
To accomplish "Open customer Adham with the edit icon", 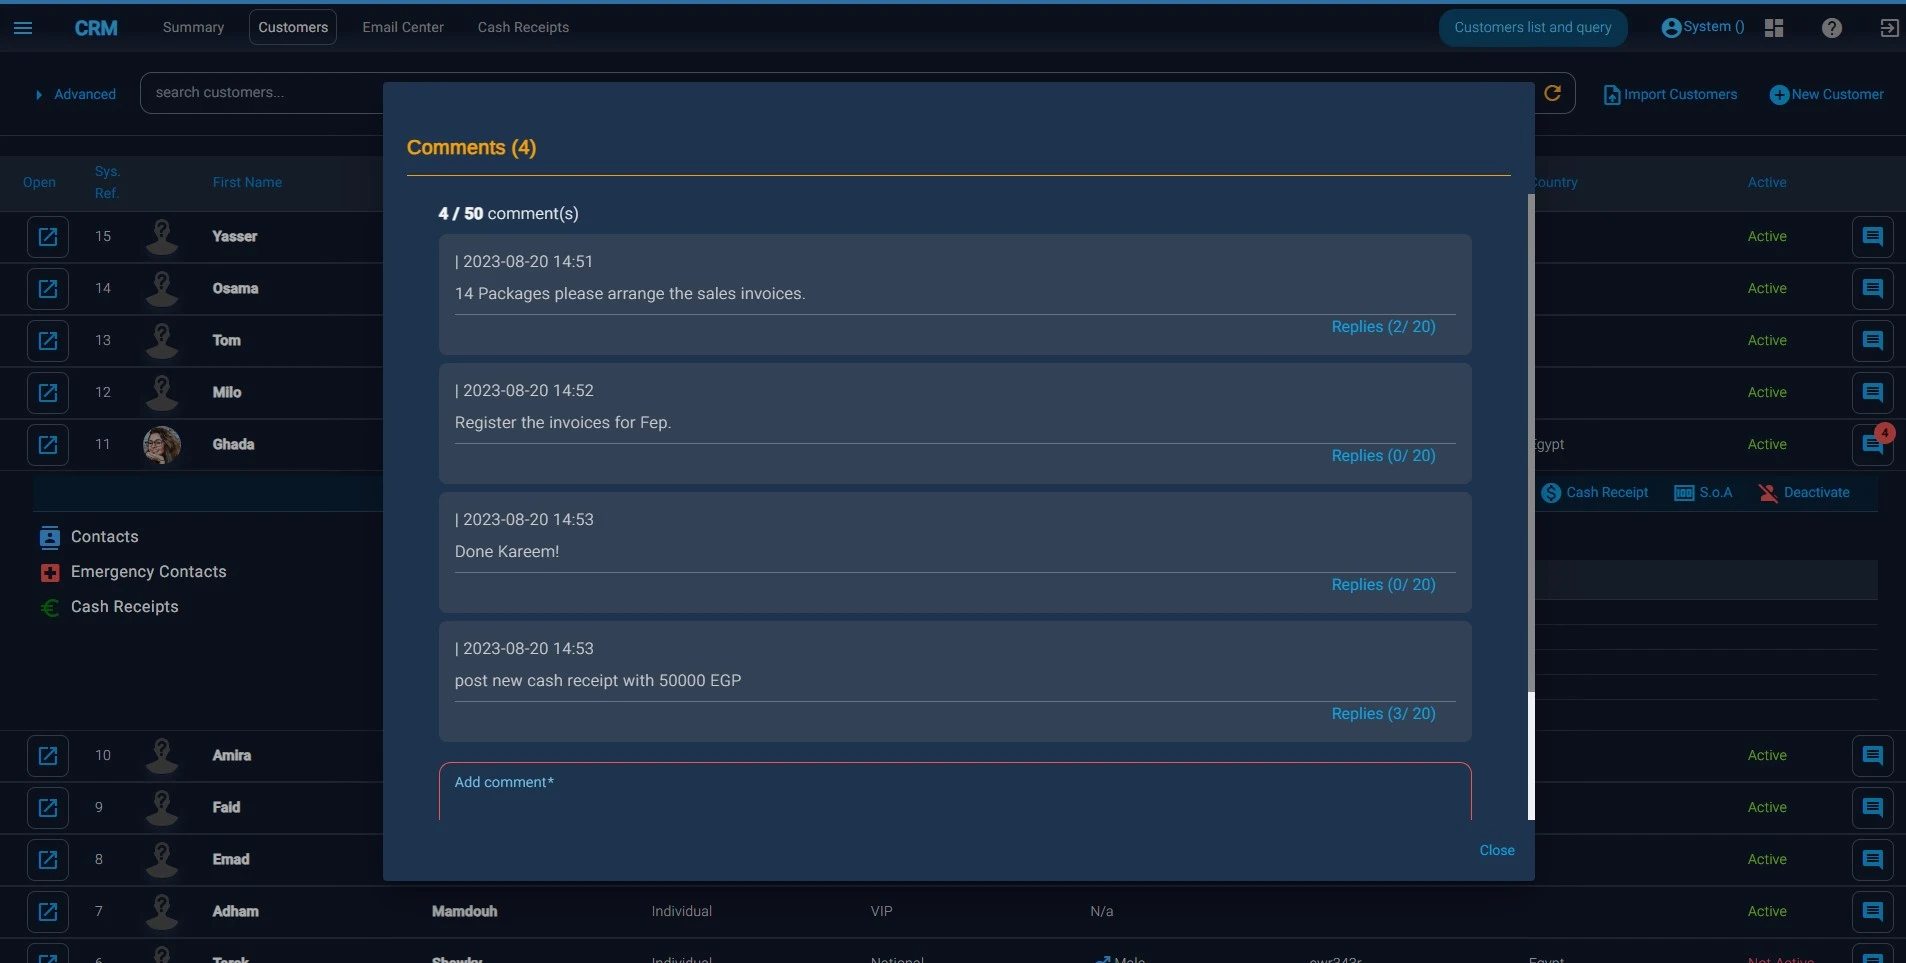I will coord(48,912).
